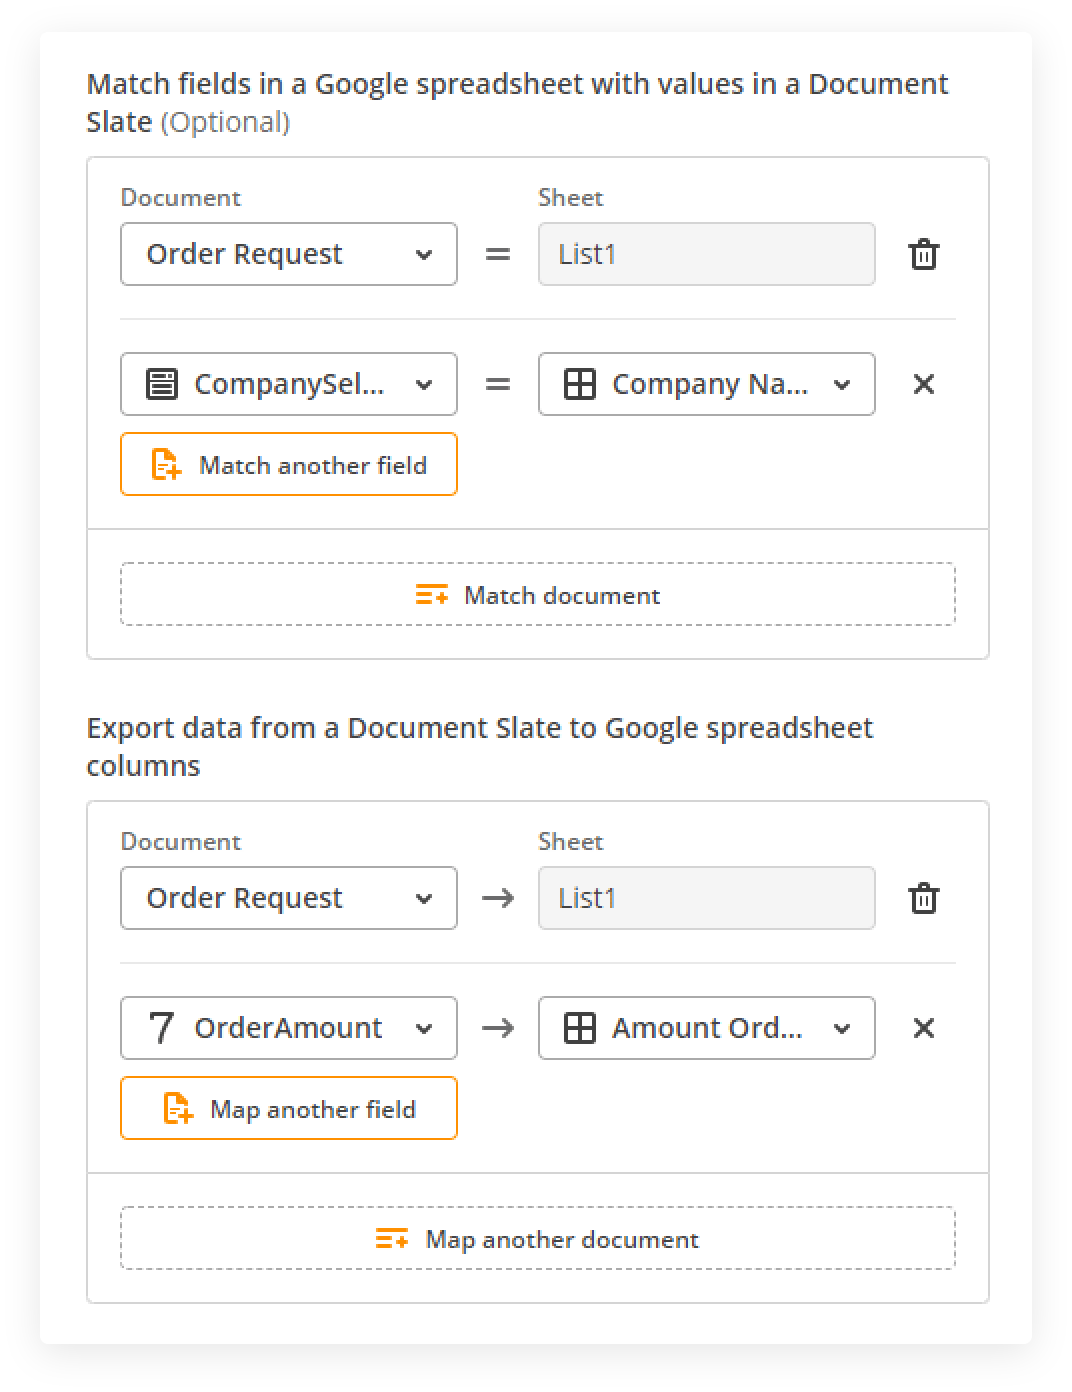The height and width of the screenshot is (1392, 1072).
Task: Open the Company Na column dropdown chevron
Action: (x=842, y=384)
